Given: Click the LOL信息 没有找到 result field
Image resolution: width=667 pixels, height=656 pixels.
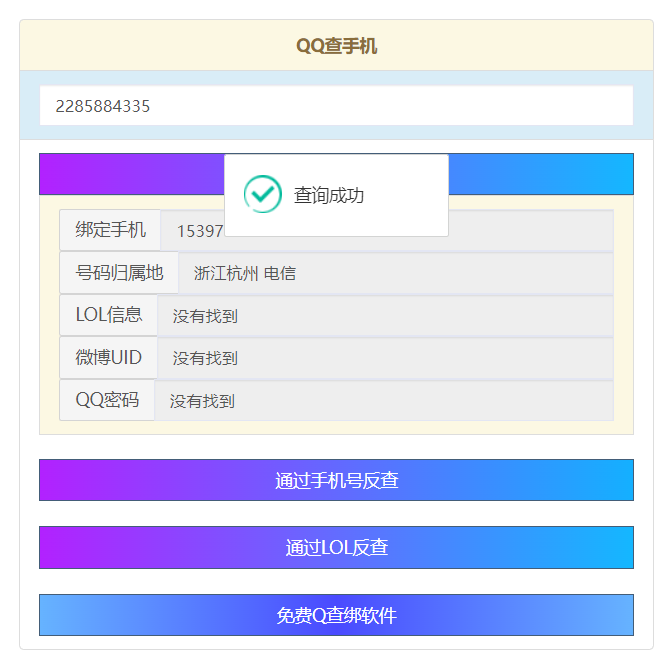Looking at the screenshot, I should (x=385, y=316).
